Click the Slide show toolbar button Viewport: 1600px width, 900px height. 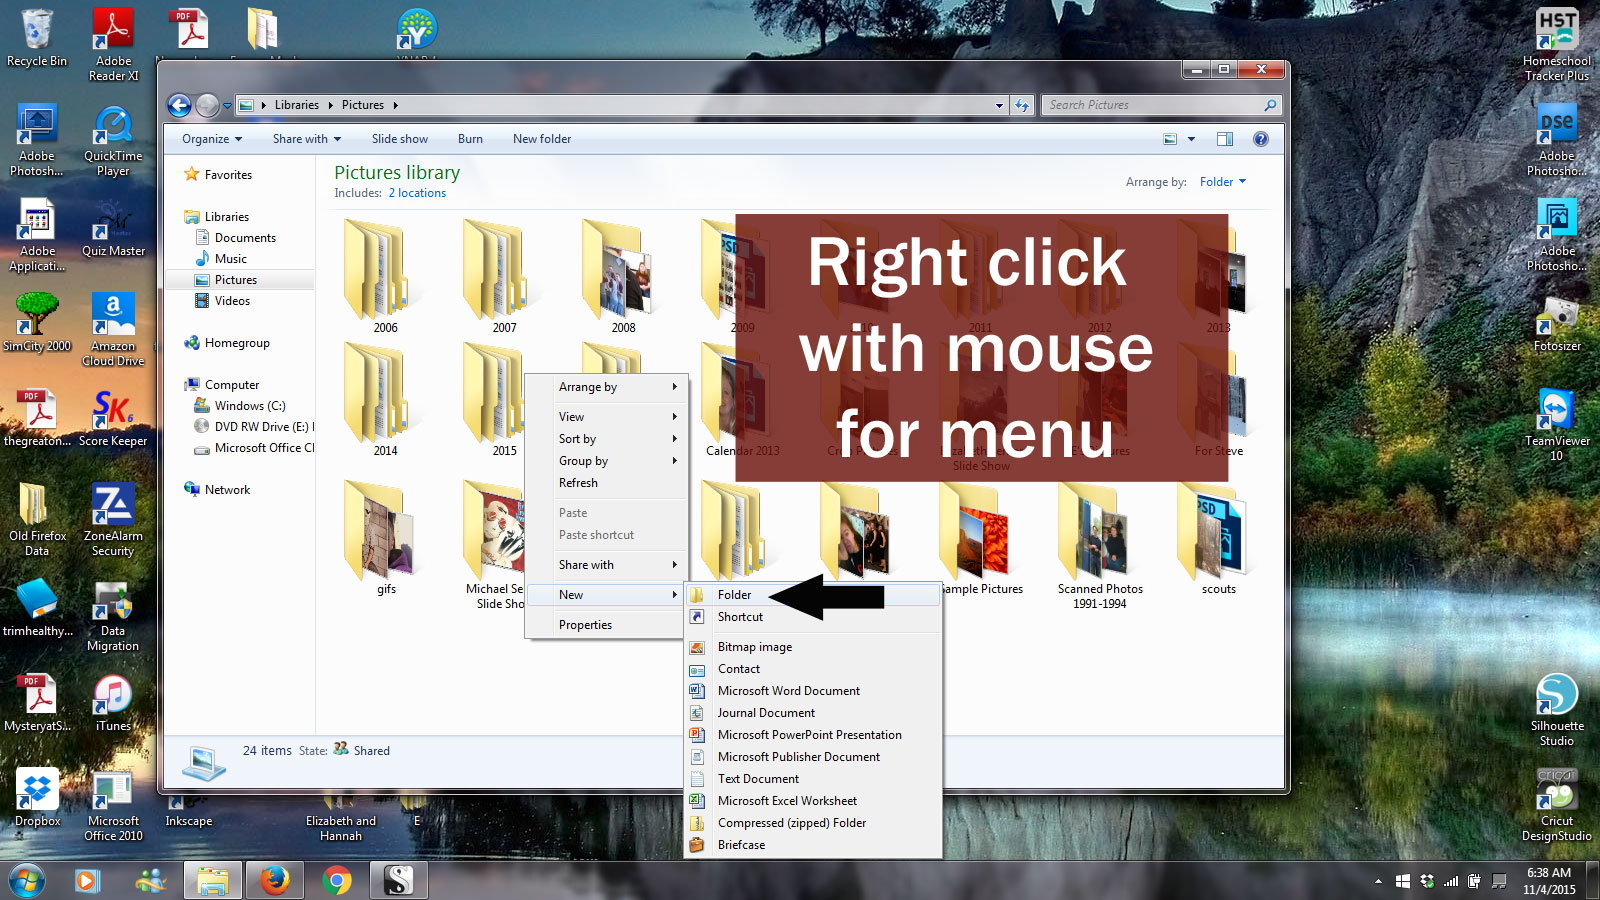pyautogui.click(x=400, y=139)
